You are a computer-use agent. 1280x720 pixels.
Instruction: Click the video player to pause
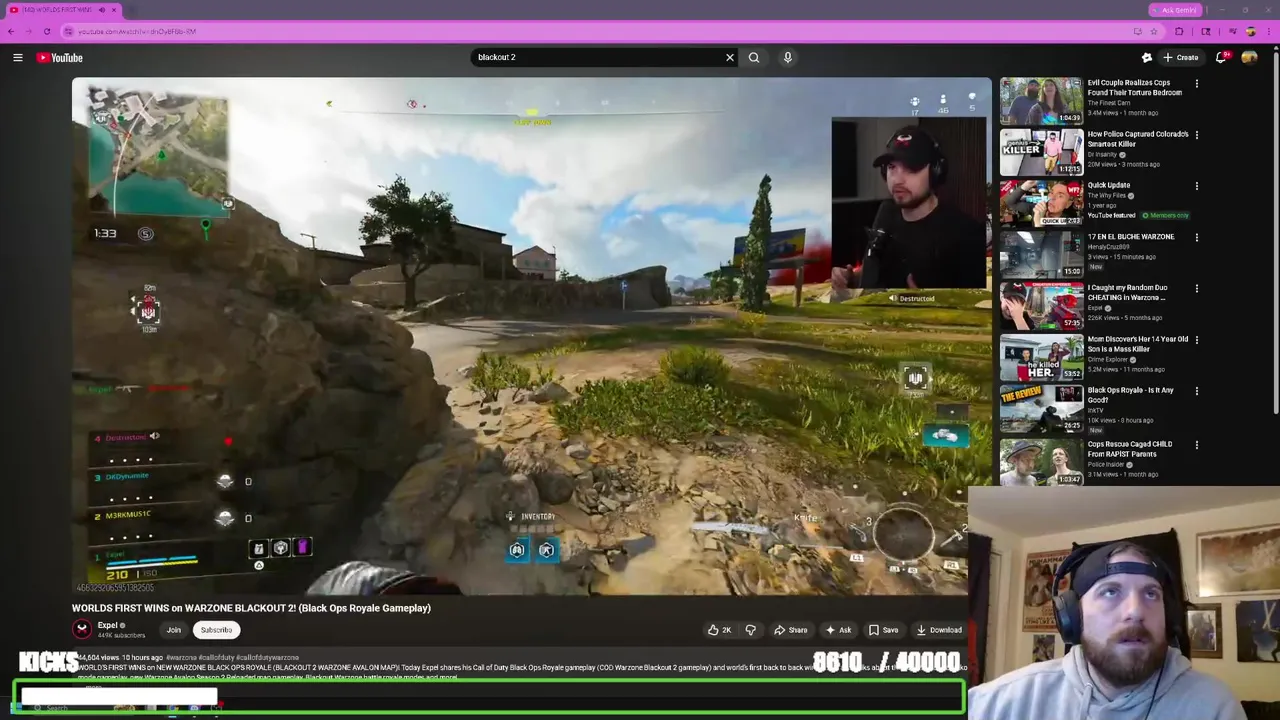[x=531, y=336]
